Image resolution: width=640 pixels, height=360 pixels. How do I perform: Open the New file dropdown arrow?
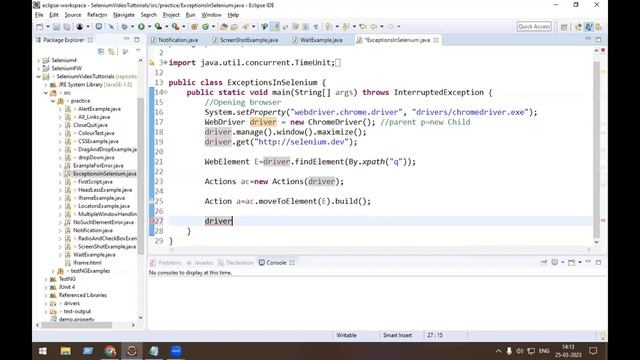coord(47,27)
